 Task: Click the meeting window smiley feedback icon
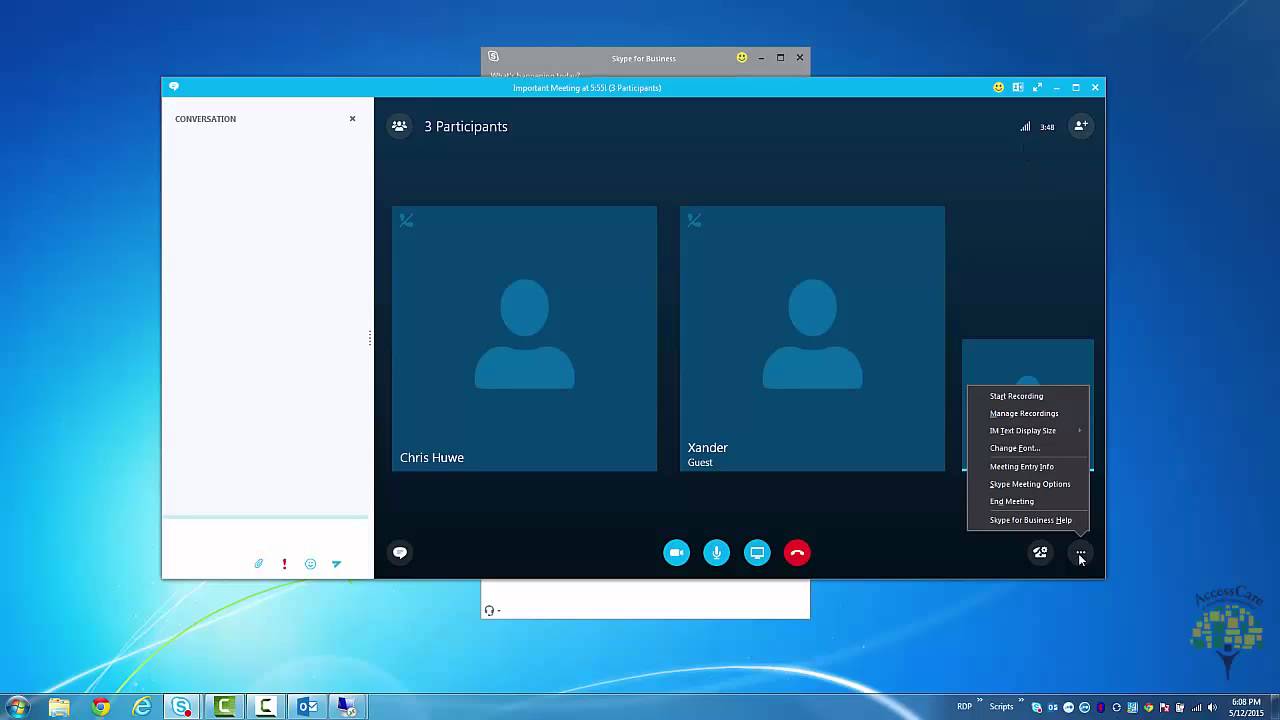(998, 88)
